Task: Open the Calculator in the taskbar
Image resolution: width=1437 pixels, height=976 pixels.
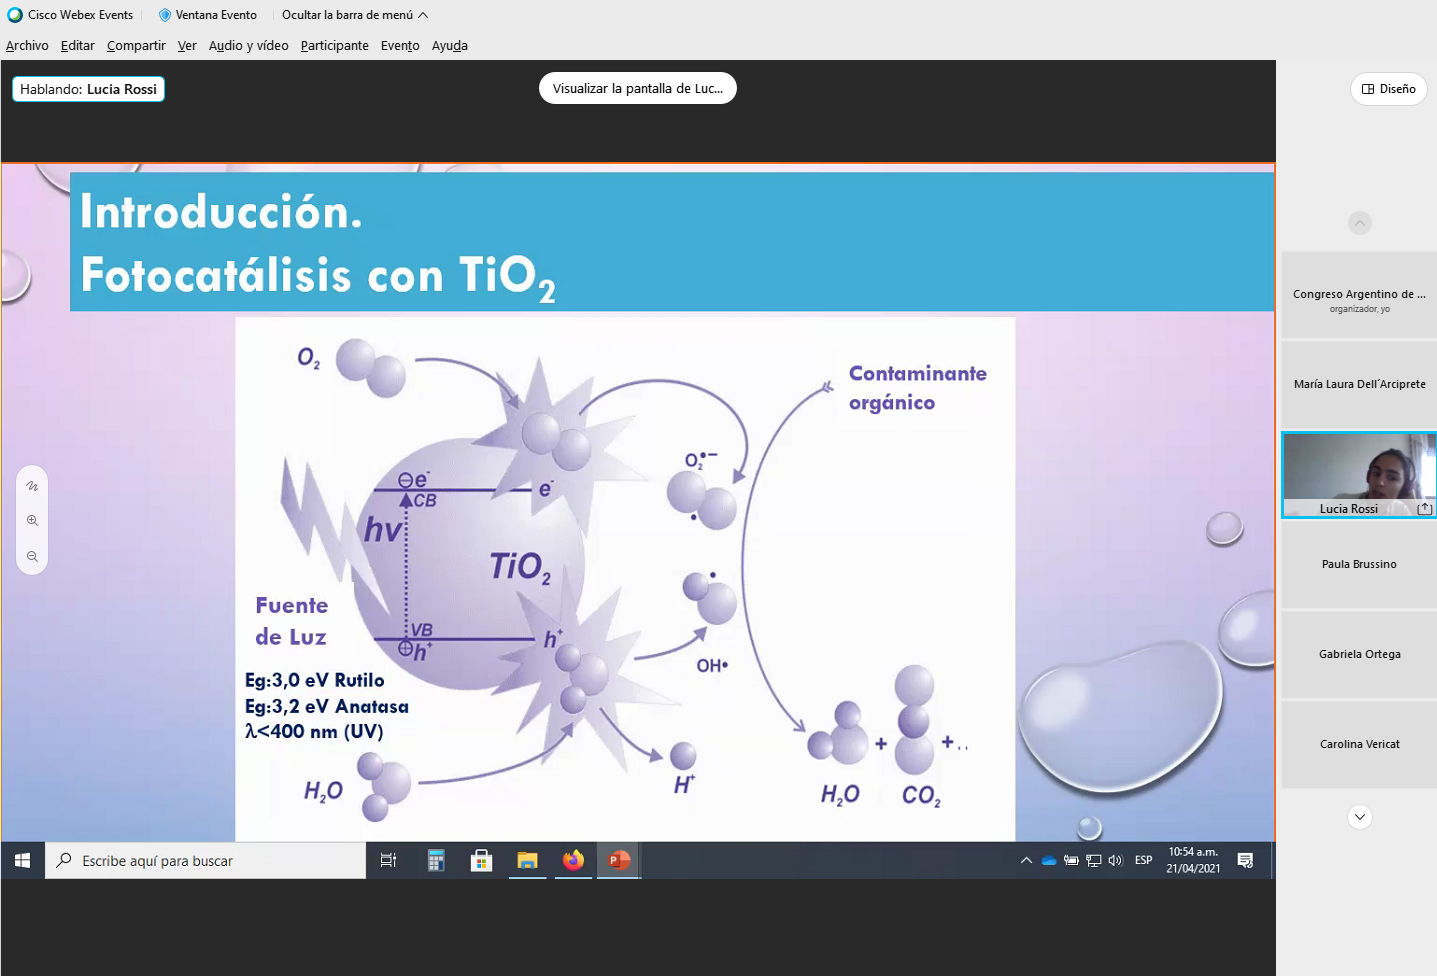Action: point(436,860)
